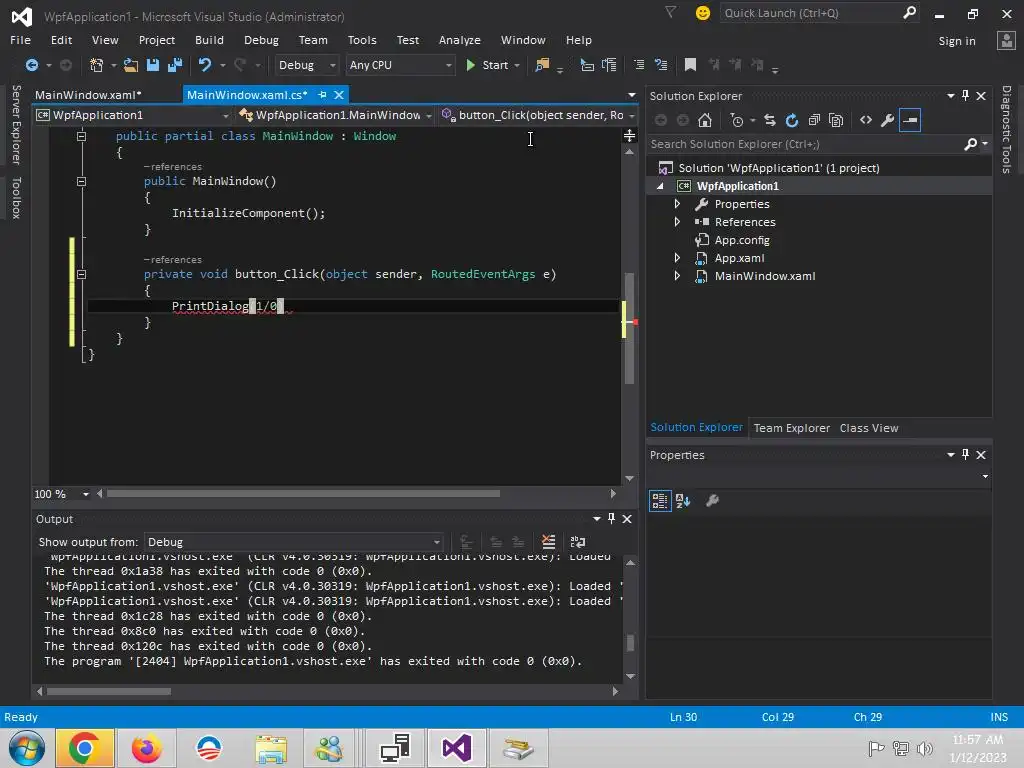The image size is (1024, 768).
Task: Click Sync with Active Document icon
Action: [770, 120]
